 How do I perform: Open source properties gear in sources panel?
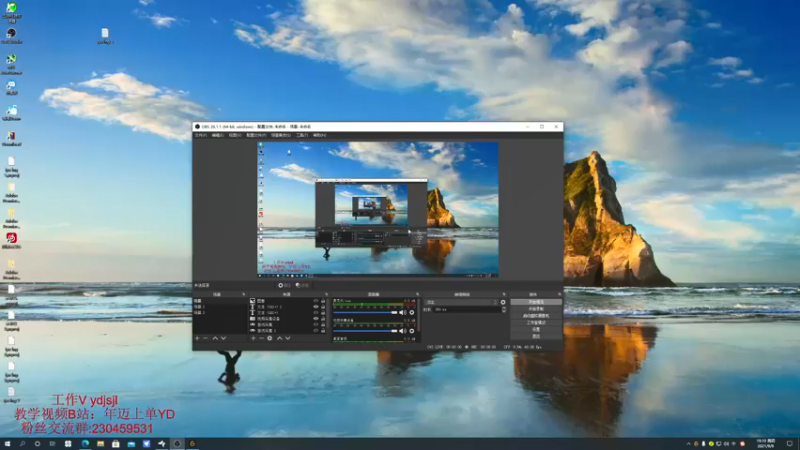[x=270, y=338]
